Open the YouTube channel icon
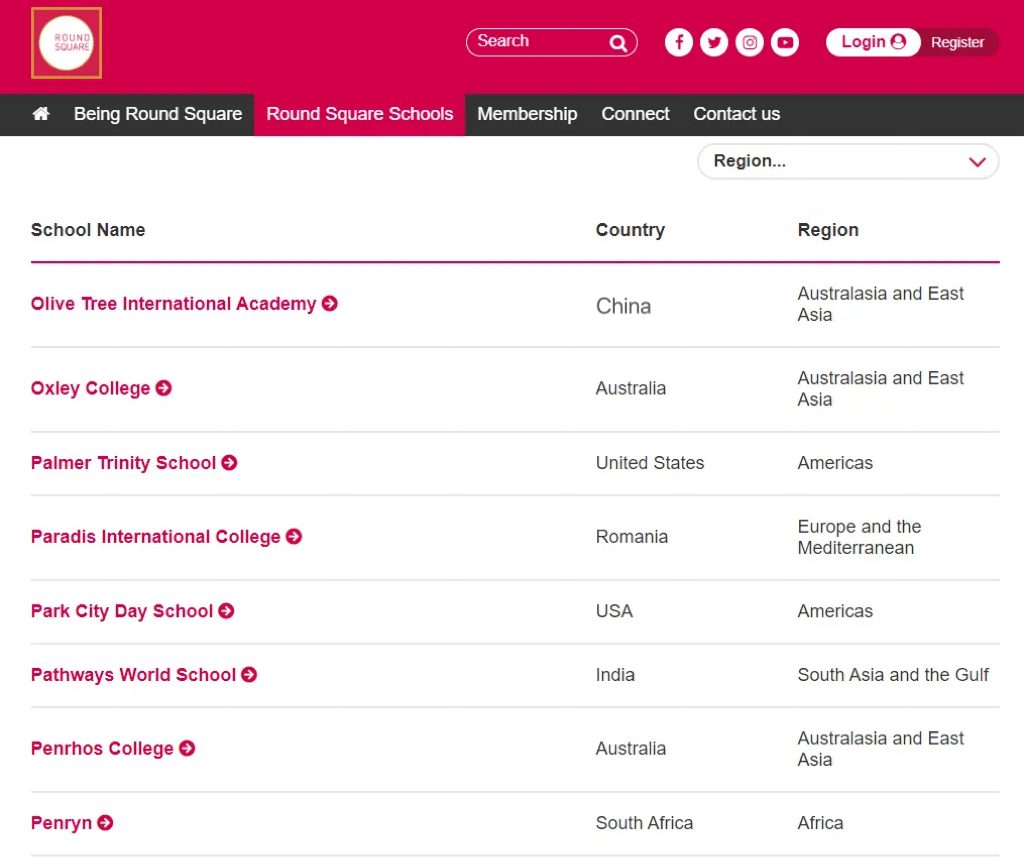This screenshot has width=1024, height=858. 784,42
